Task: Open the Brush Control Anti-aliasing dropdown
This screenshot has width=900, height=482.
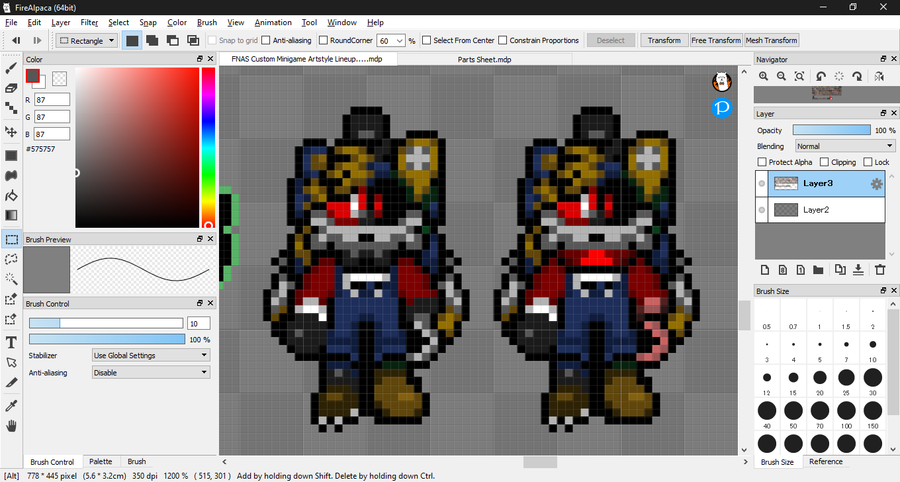Action: (x=151, y=372)
